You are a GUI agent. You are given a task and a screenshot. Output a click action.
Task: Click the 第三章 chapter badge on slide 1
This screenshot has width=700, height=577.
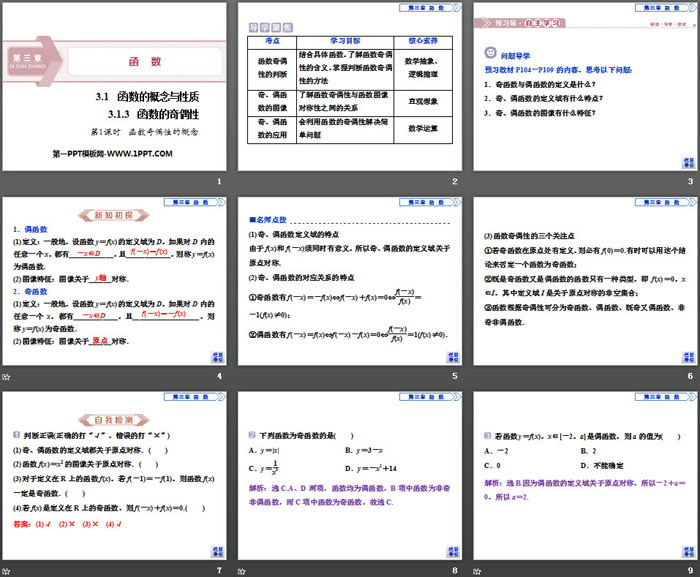(27, 60)
